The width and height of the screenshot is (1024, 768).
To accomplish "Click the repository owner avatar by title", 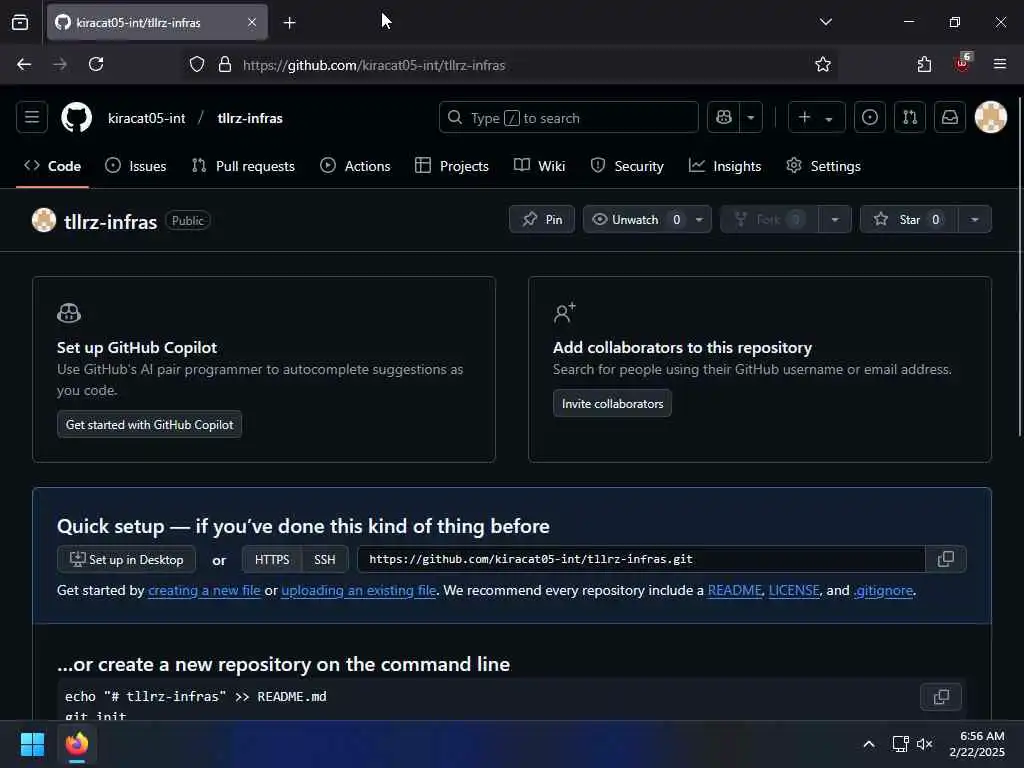I will coord(44,220).
